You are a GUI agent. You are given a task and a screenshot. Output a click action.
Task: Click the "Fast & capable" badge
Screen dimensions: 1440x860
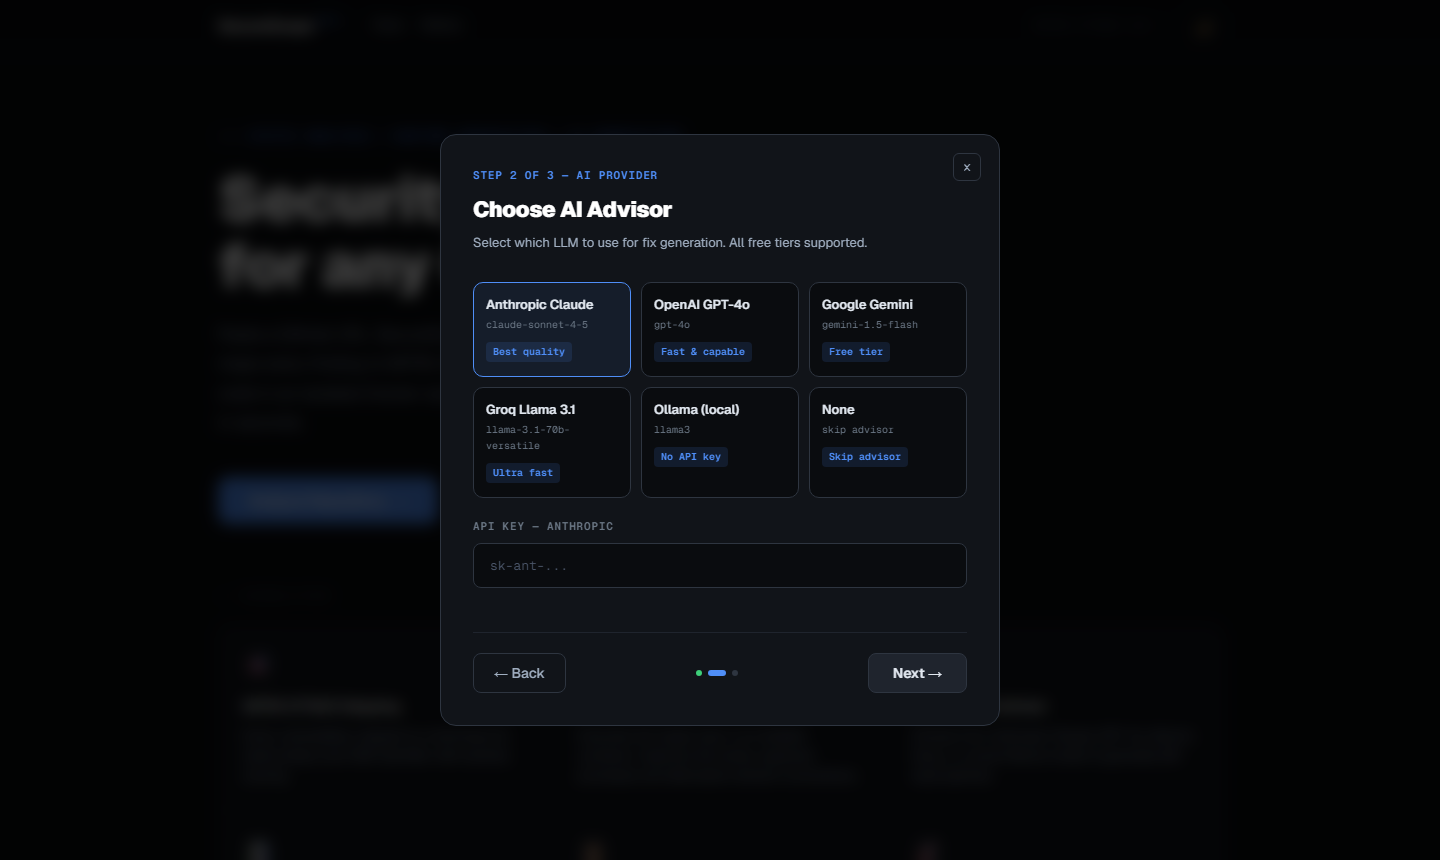[x=703, y=352]
